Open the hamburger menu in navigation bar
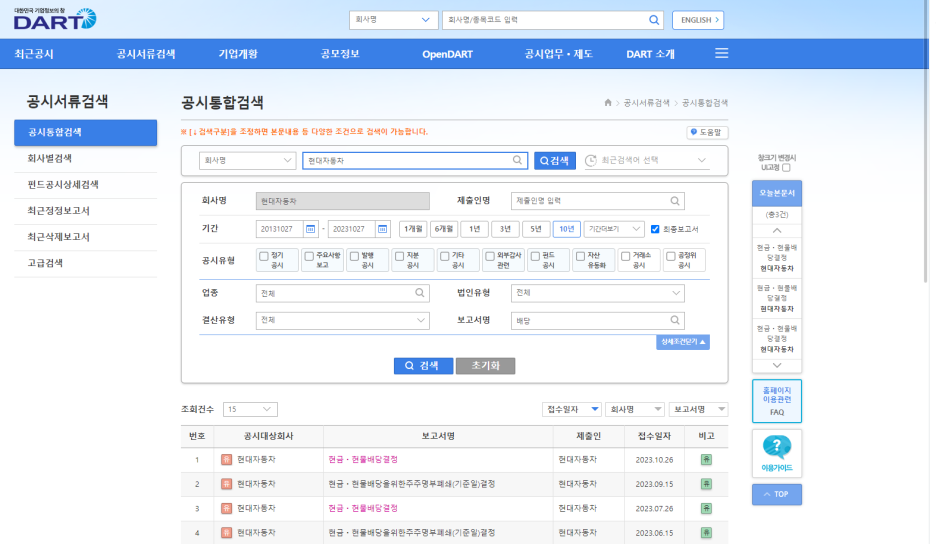936x544 pixels. coord(722,54)
